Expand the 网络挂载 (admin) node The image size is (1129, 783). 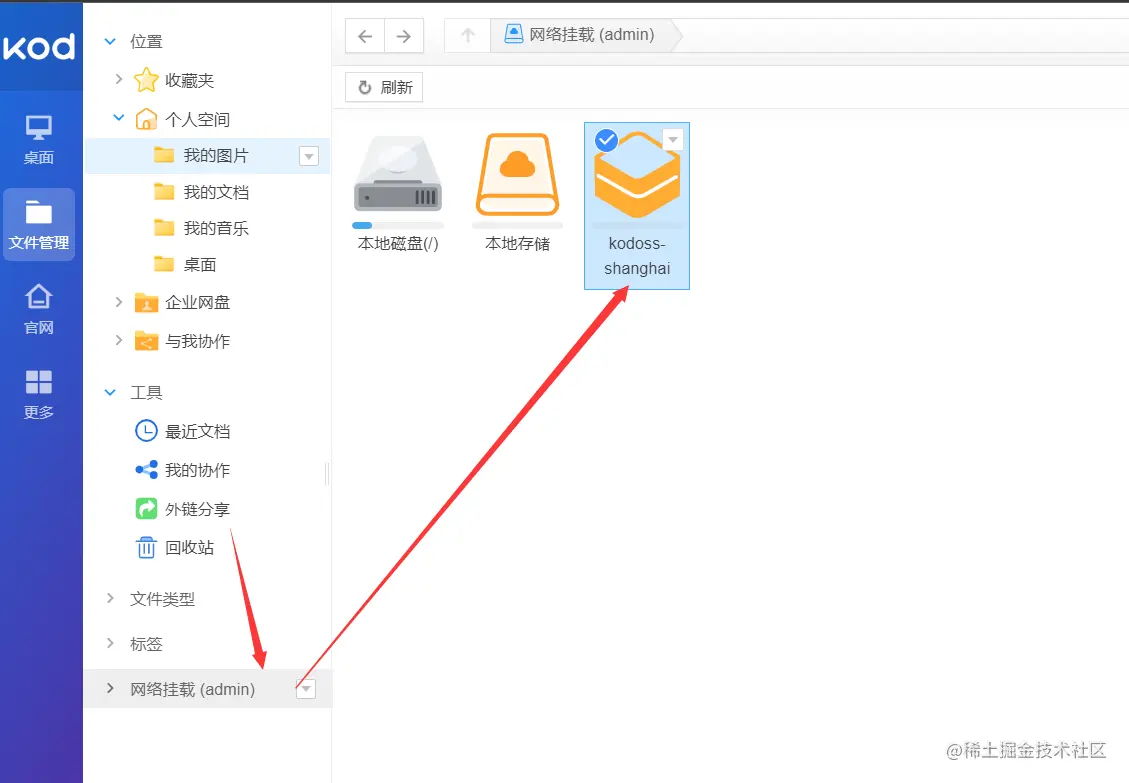click(110, 688)
